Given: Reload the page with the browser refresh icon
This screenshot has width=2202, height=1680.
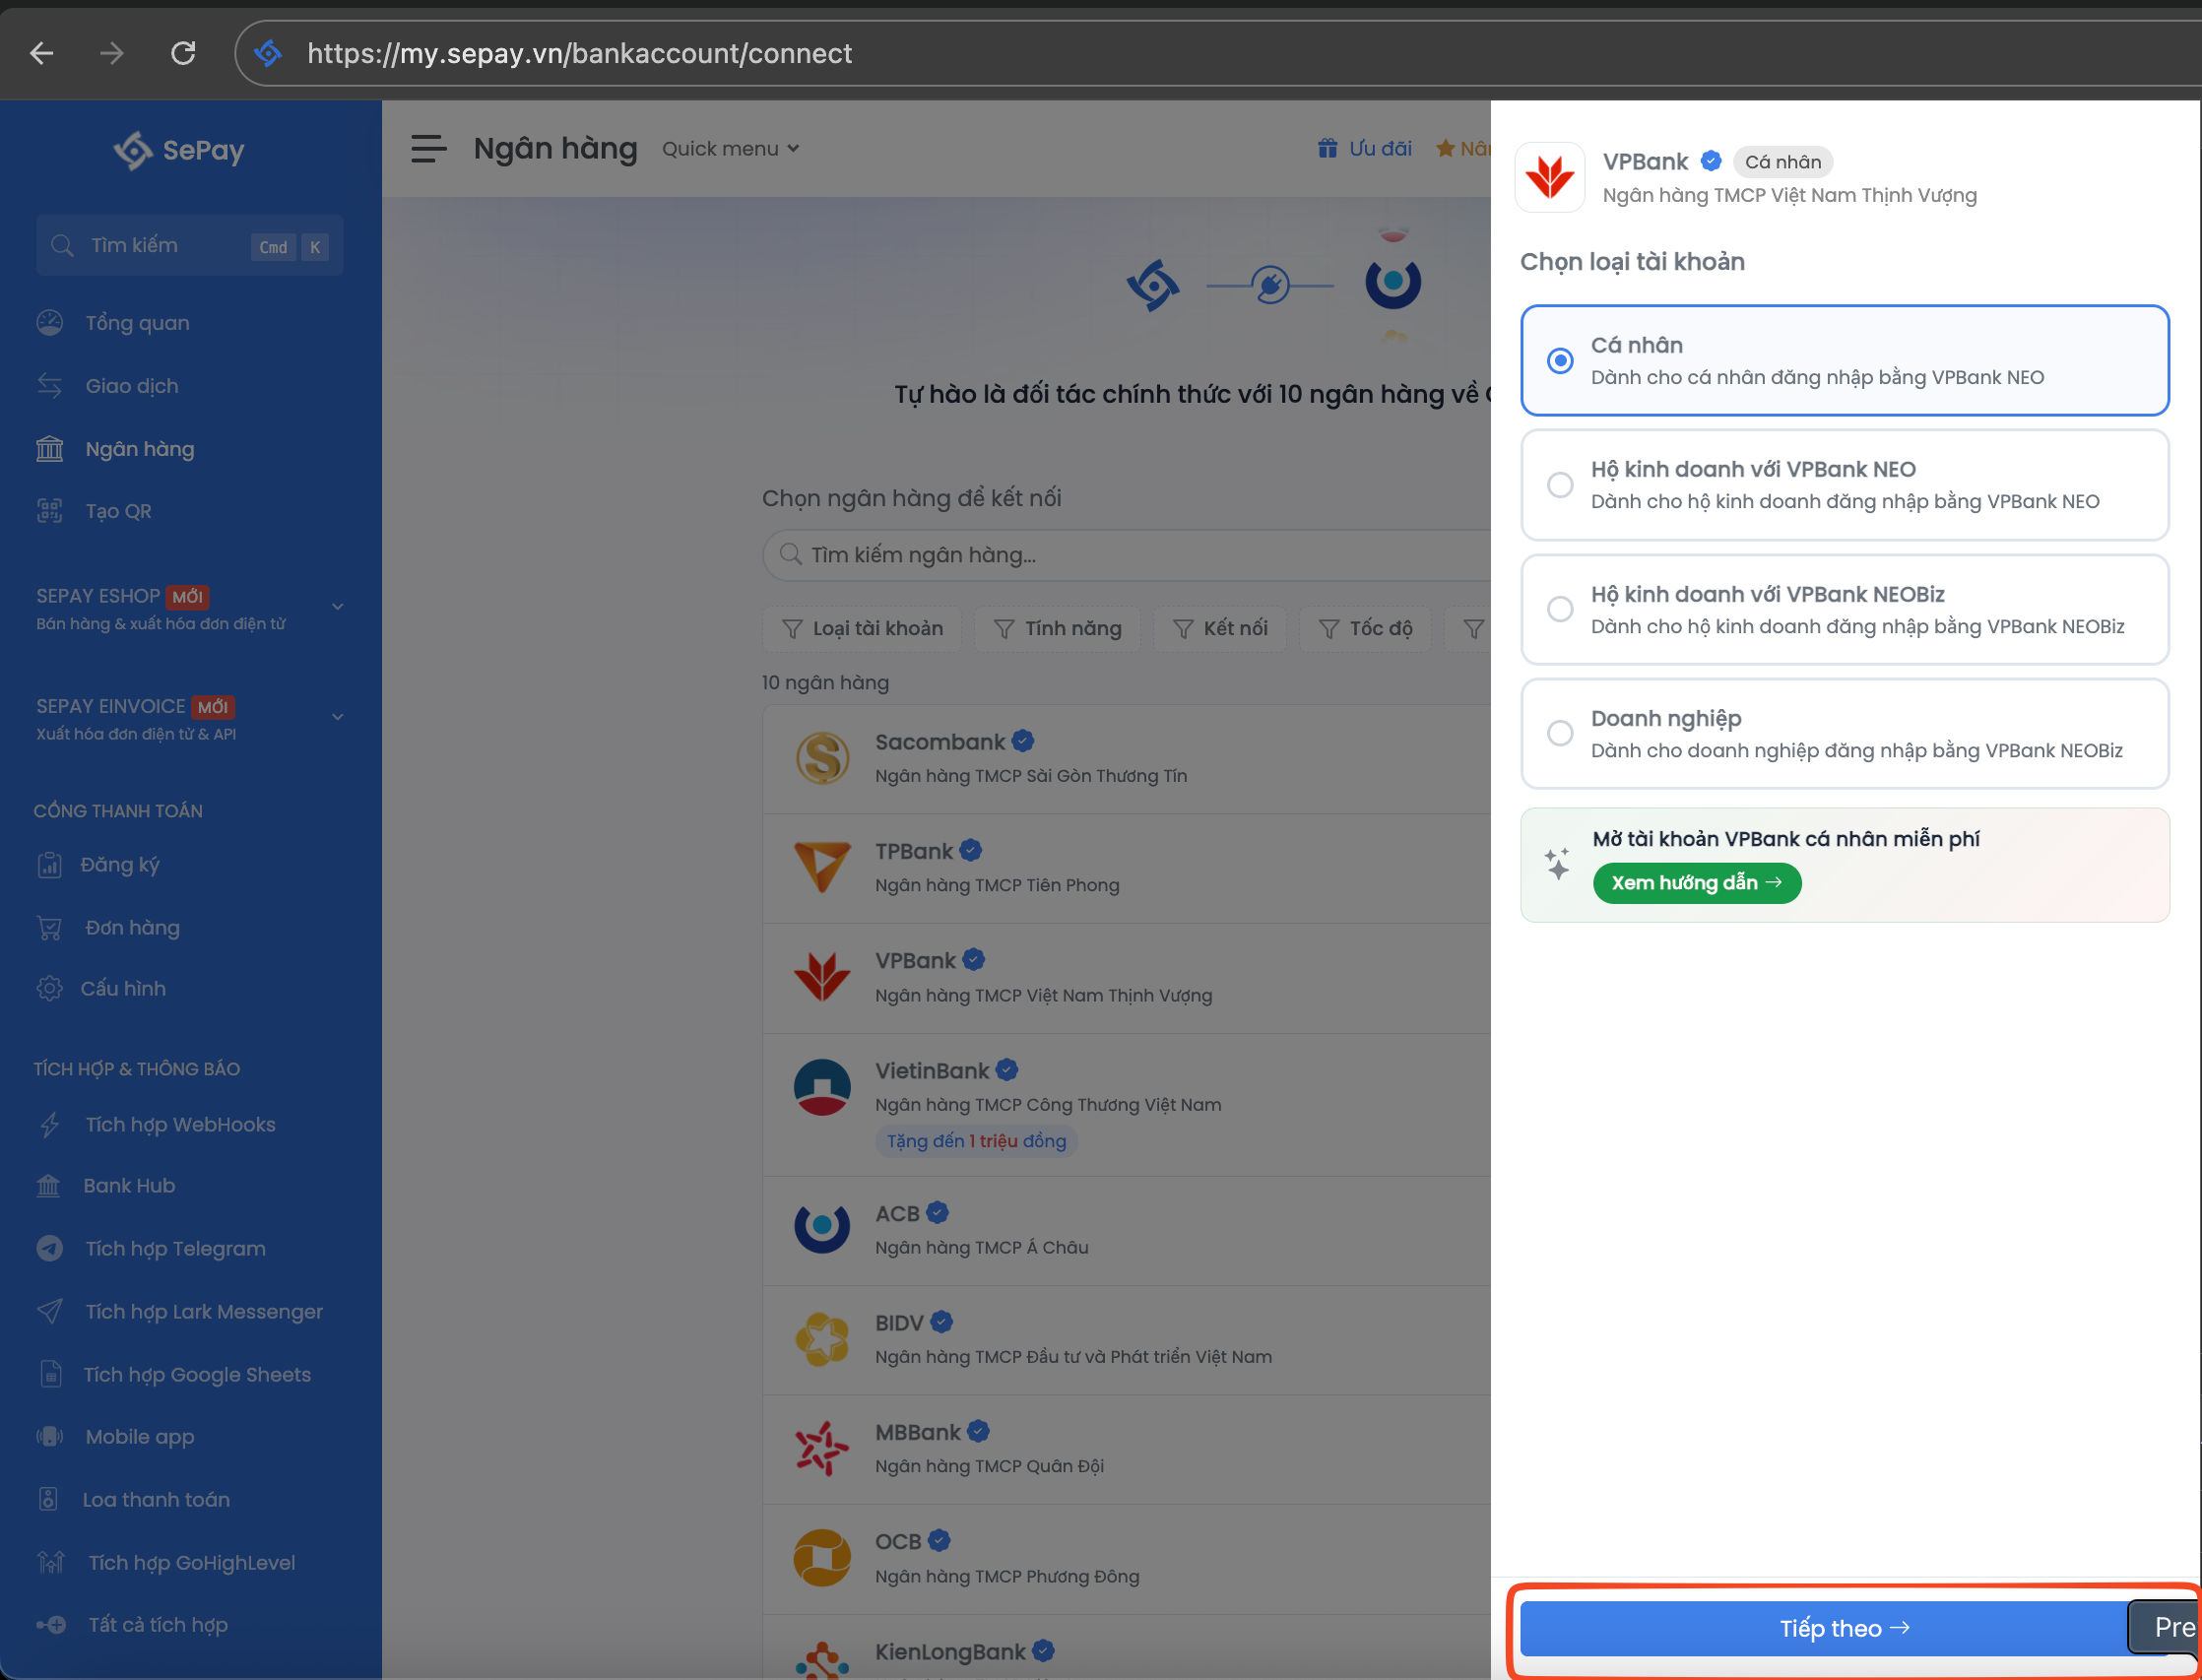Looking at the screenshot, I should coord(183,53).
